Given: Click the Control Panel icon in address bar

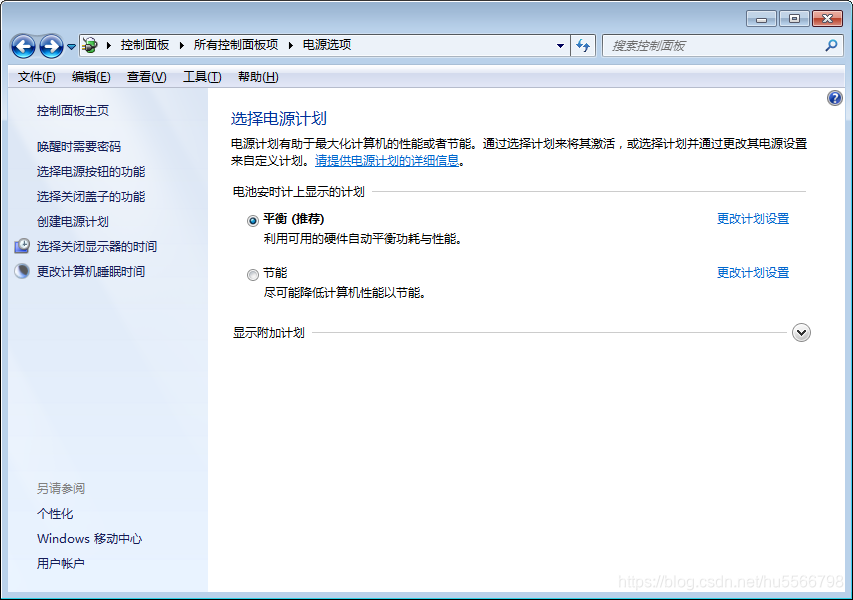Looking at the screenshot, I should click(90, 45).
